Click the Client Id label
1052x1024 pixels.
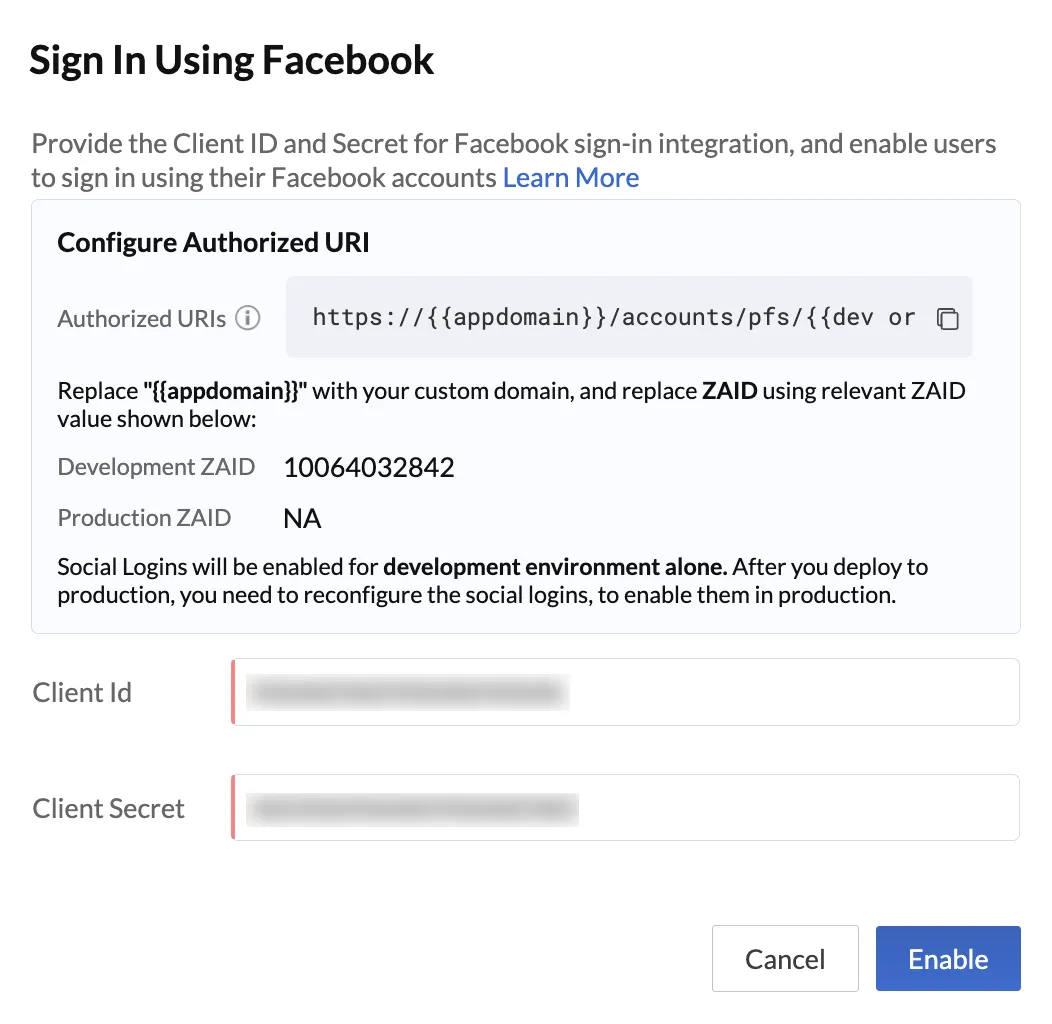coord(82,692)
